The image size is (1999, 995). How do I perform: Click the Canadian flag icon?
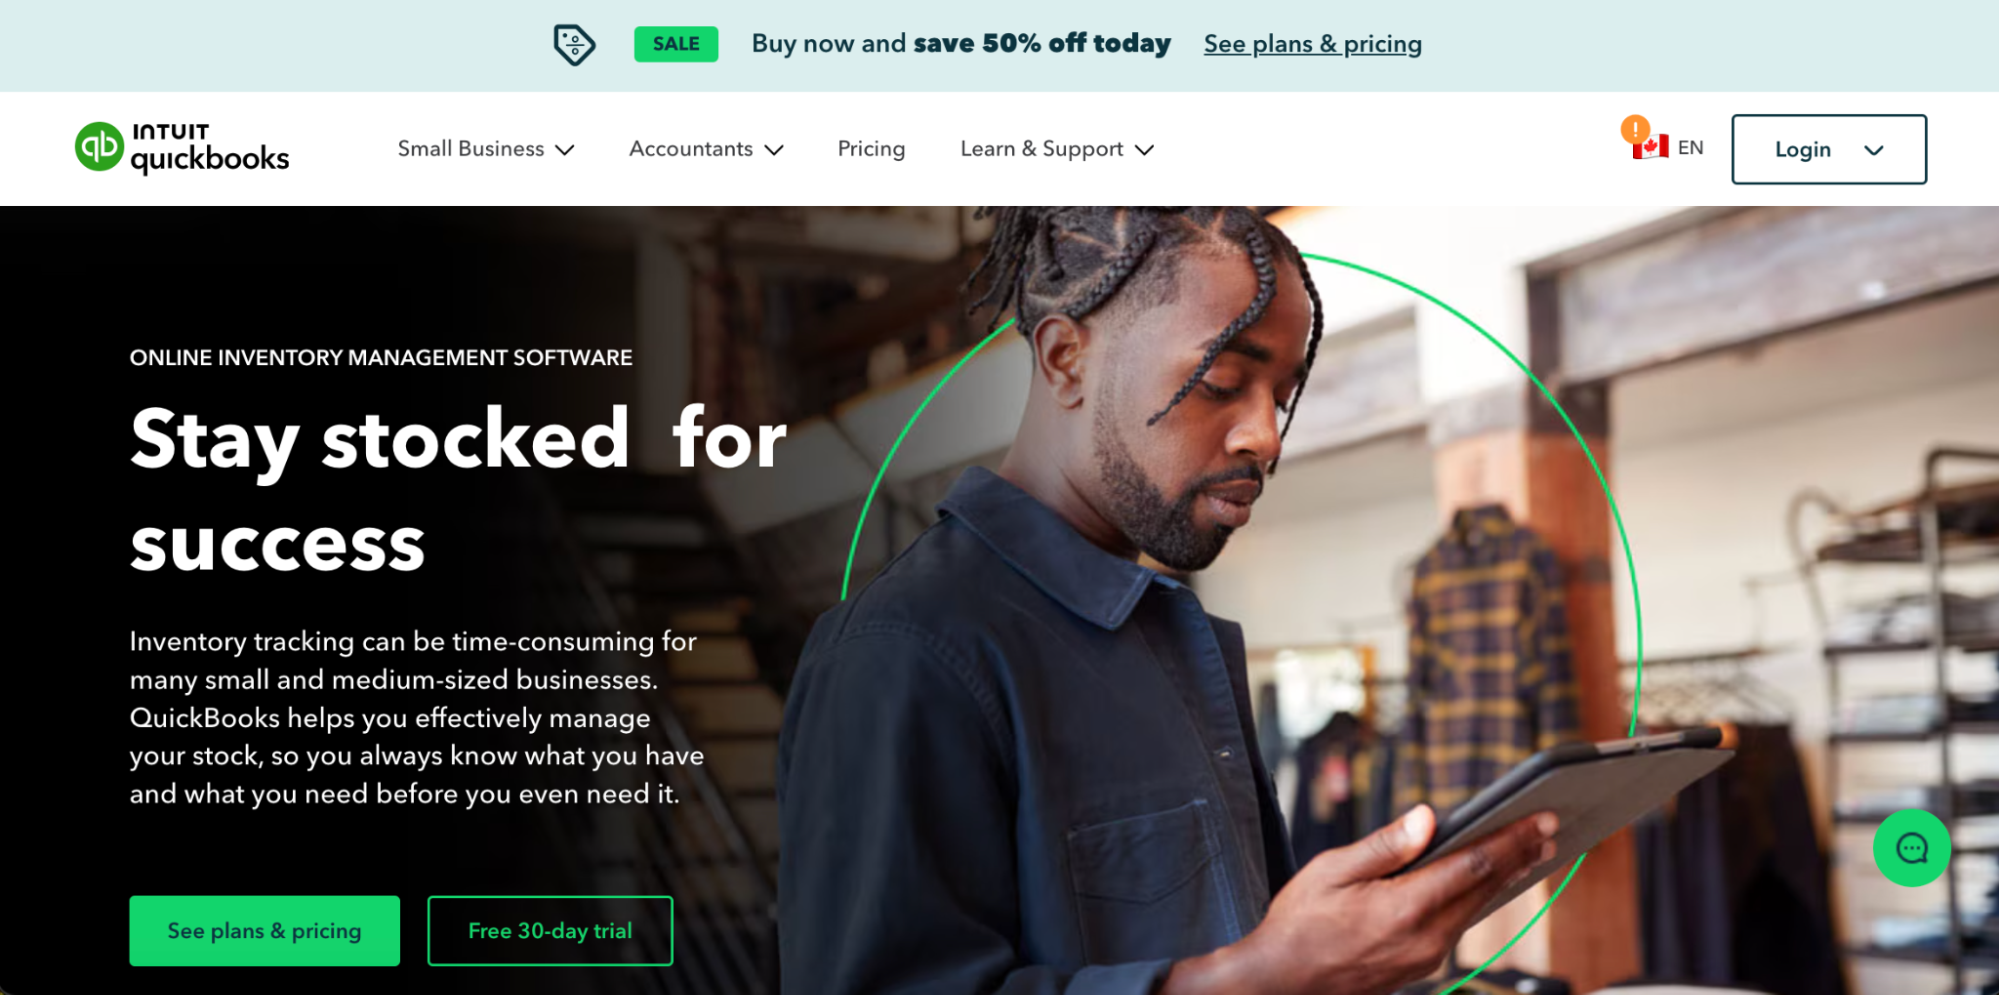1652,148
